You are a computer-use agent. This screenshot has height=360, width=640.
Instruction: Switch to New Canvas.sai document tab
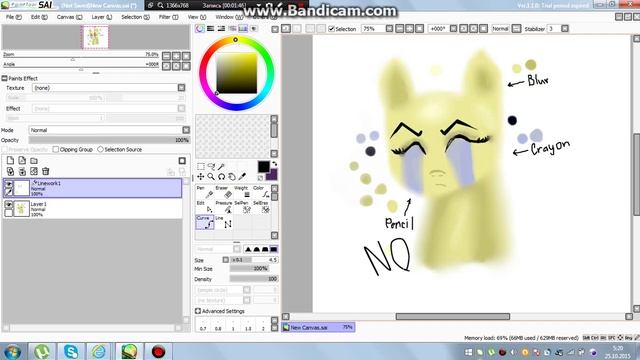pos(318,327)
